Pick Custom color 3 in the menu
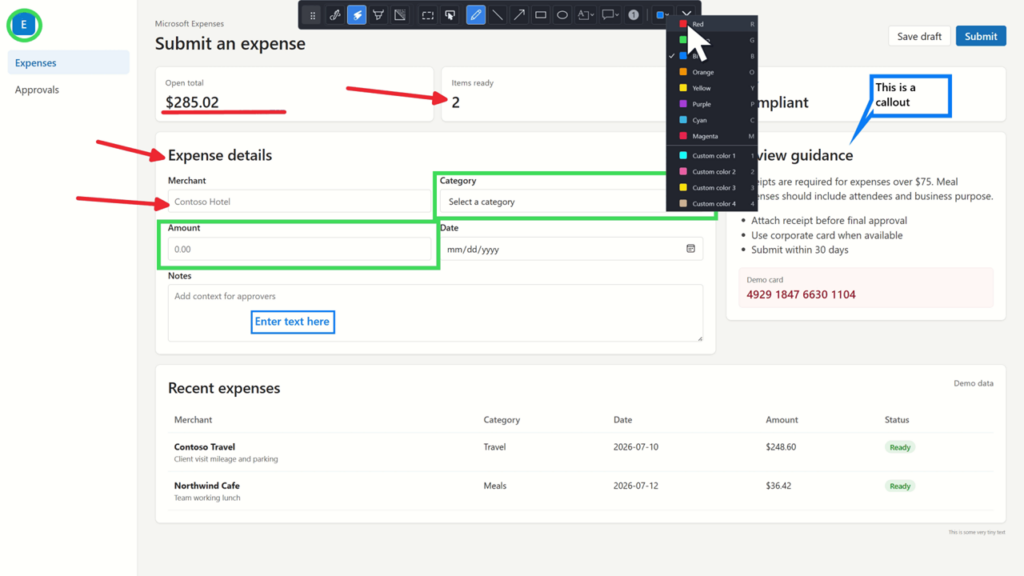The height and width of the screenshot is (576, 1024). tap(712, 187)
